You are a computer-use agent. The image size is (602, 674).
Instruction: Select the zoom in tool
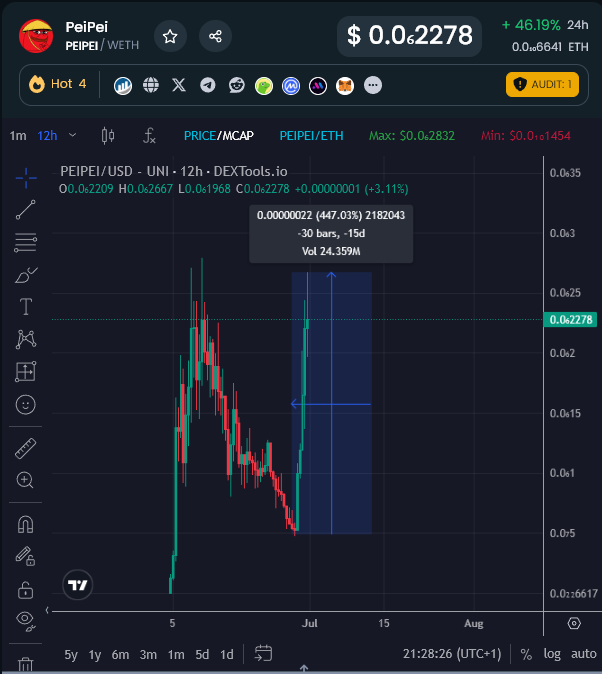25,480
